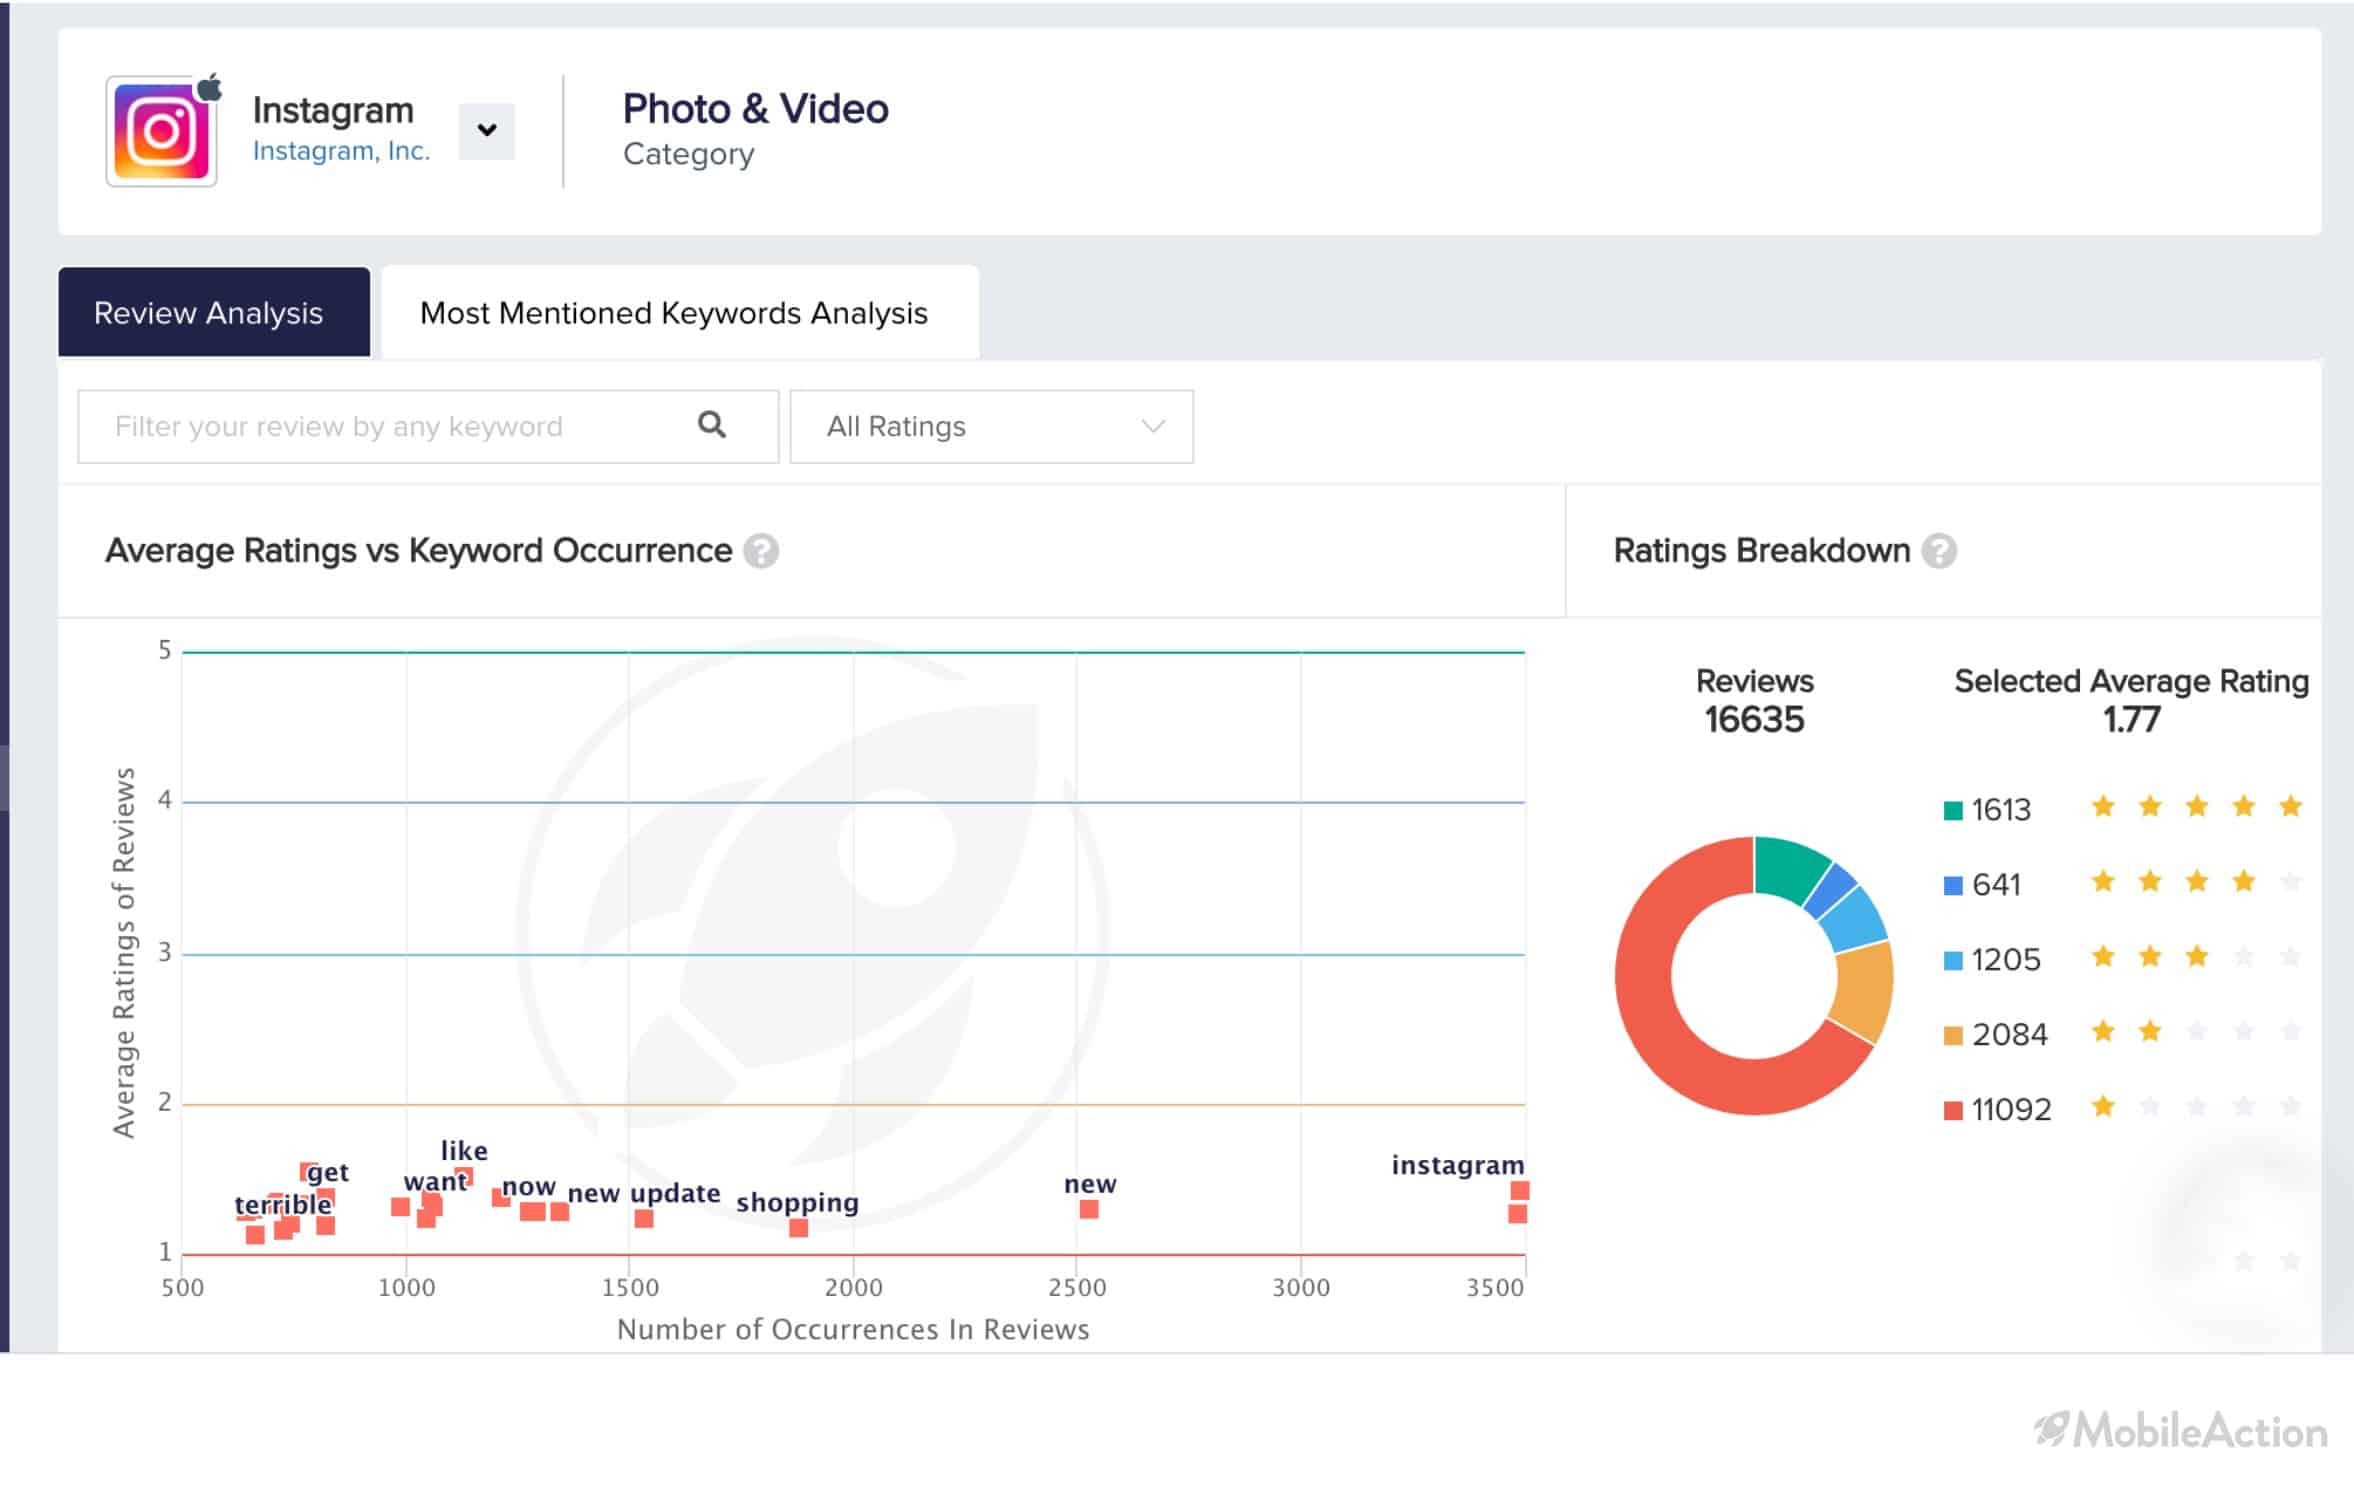The height and width of the screenshot is (1500, 2354).
Task: Click data point under 'new' near 2500
Action: coord(1089,1209)
